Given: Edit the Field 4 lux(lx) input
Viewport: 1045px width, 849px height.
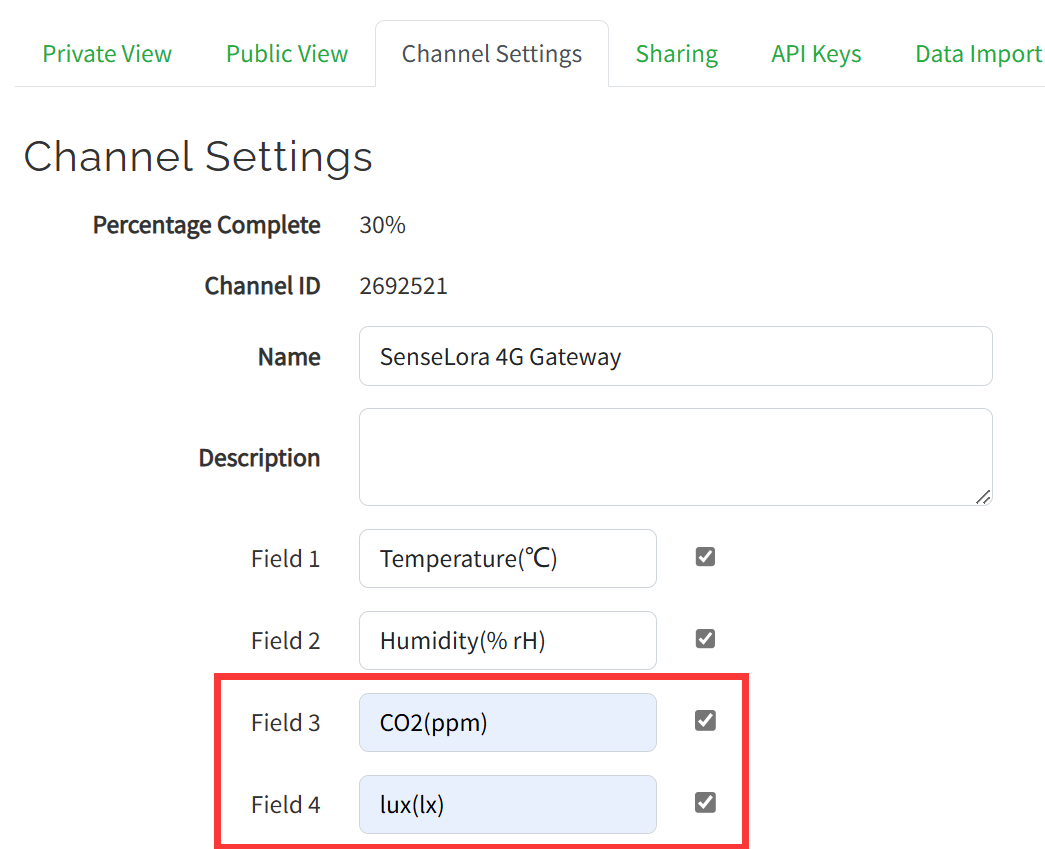Looking at the screenshot, I should coord(508,804).
